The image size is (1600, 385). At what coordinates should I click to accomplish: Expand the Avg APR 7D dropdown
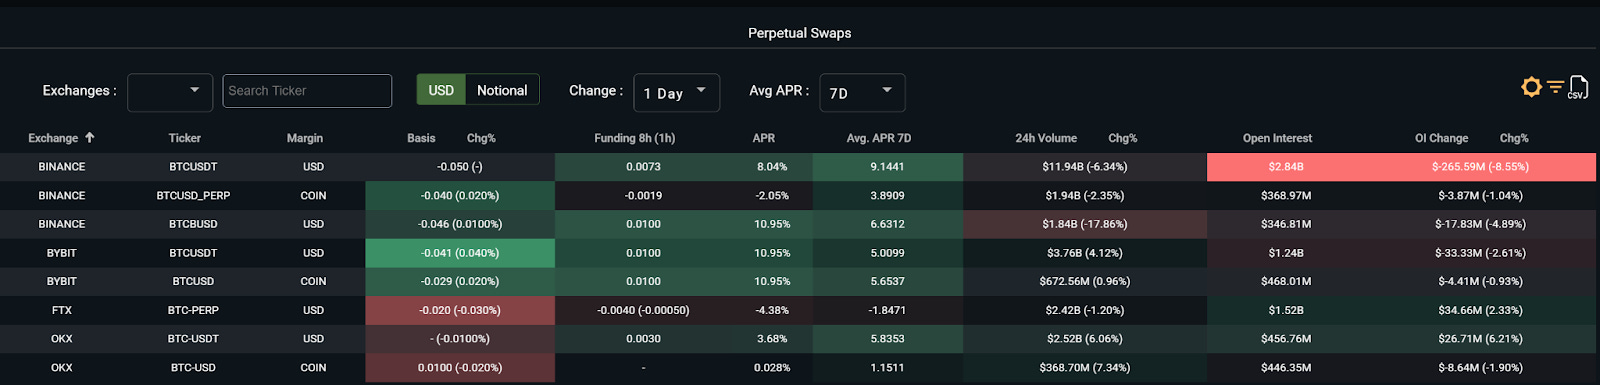click(862, 93)
